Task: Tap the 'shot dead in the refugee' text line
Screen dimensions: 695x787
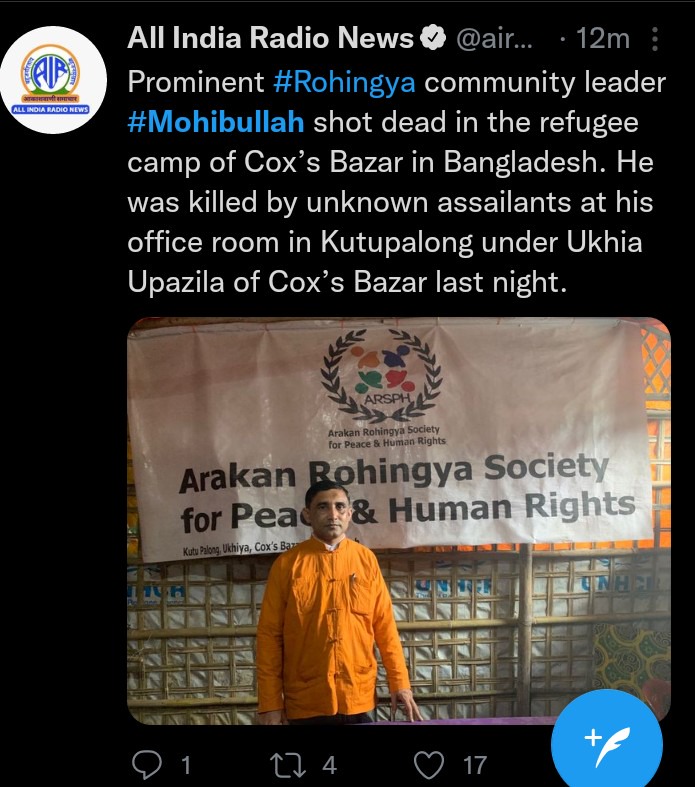Action: (x=476, y=122)
